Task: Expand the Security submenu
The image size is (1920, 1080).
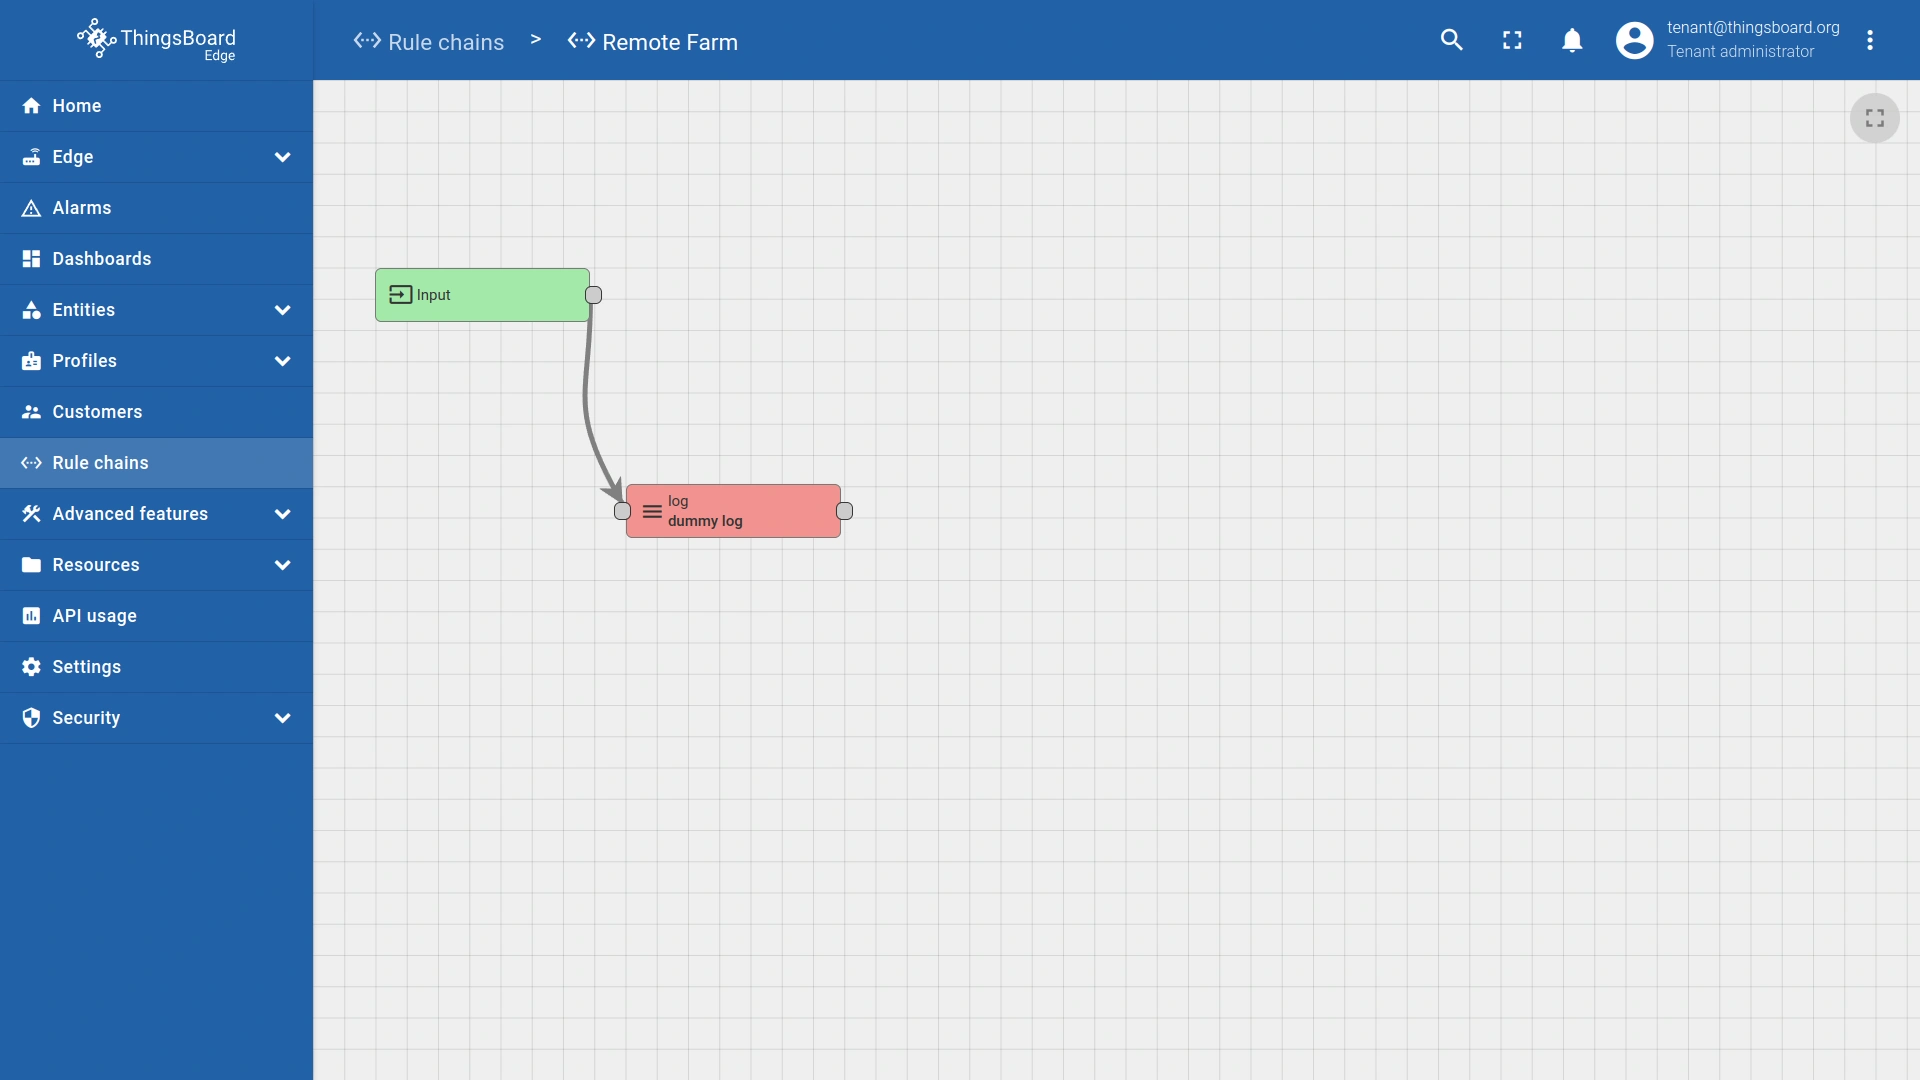Action: click(x=282, y=718)
